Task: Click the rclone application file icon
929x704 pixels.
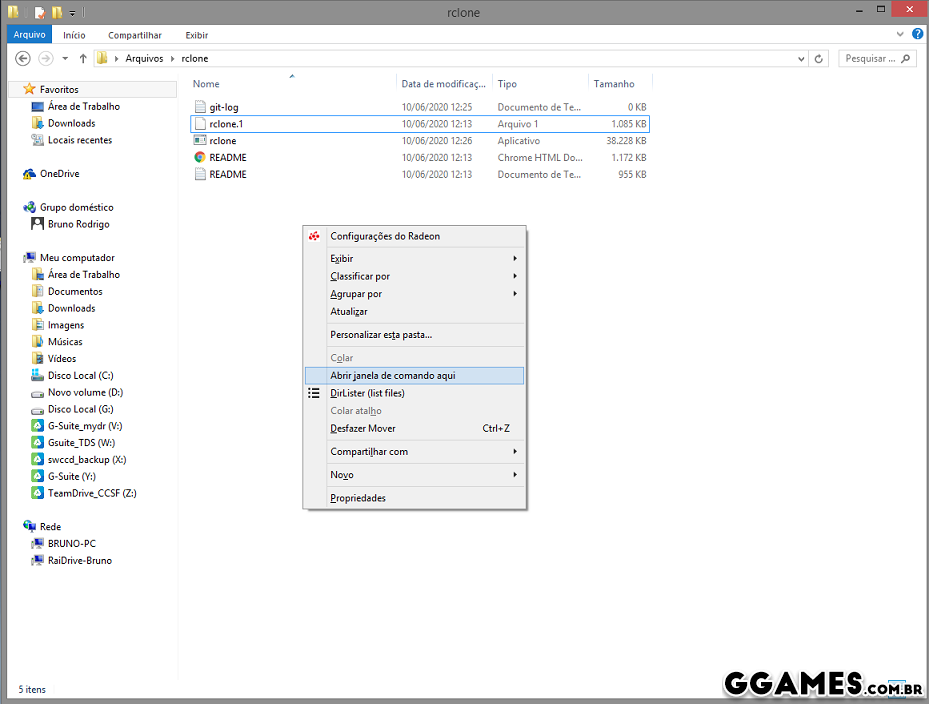Action: [200, 141]
